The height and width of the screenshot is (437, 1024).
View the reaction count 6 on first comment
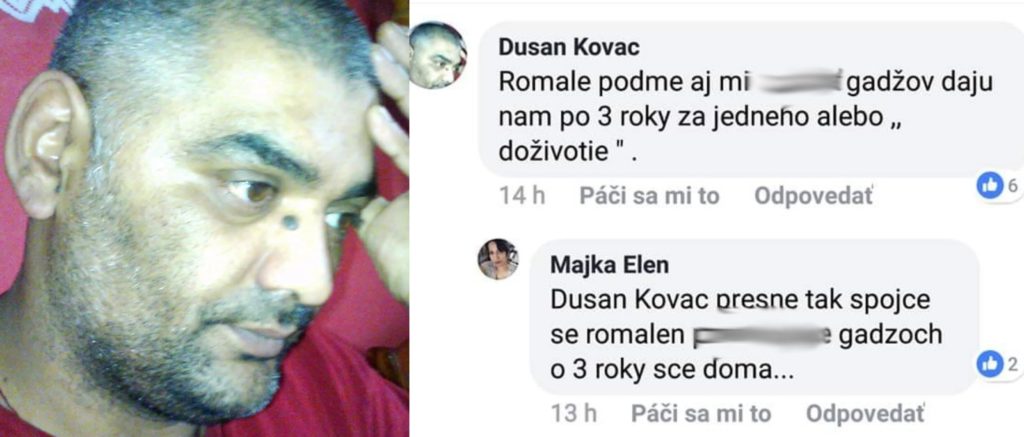tap(1013, 186)
